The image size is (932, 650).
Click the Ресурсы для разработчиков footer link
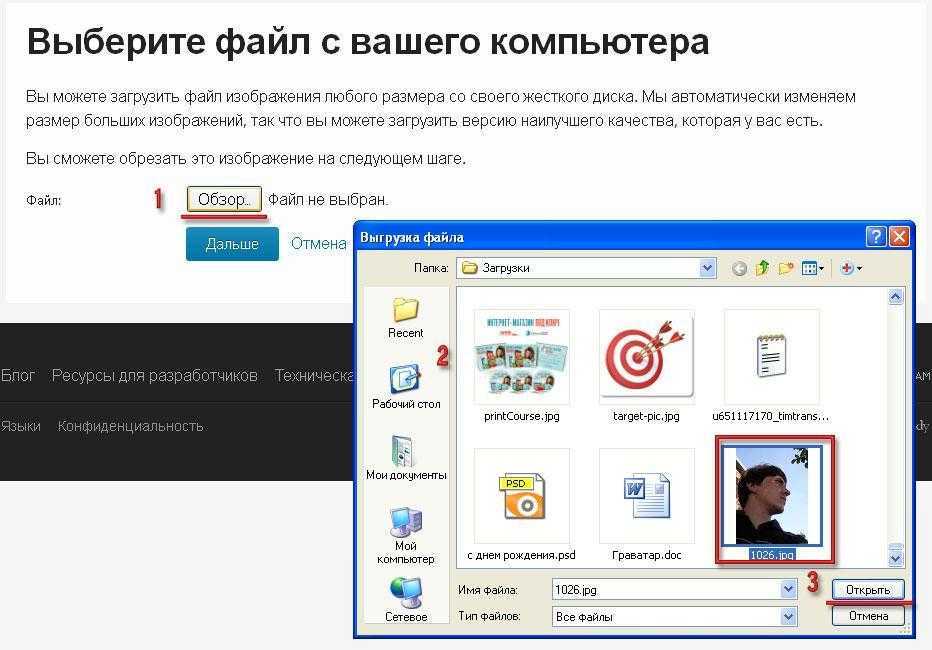coord(154,376)
